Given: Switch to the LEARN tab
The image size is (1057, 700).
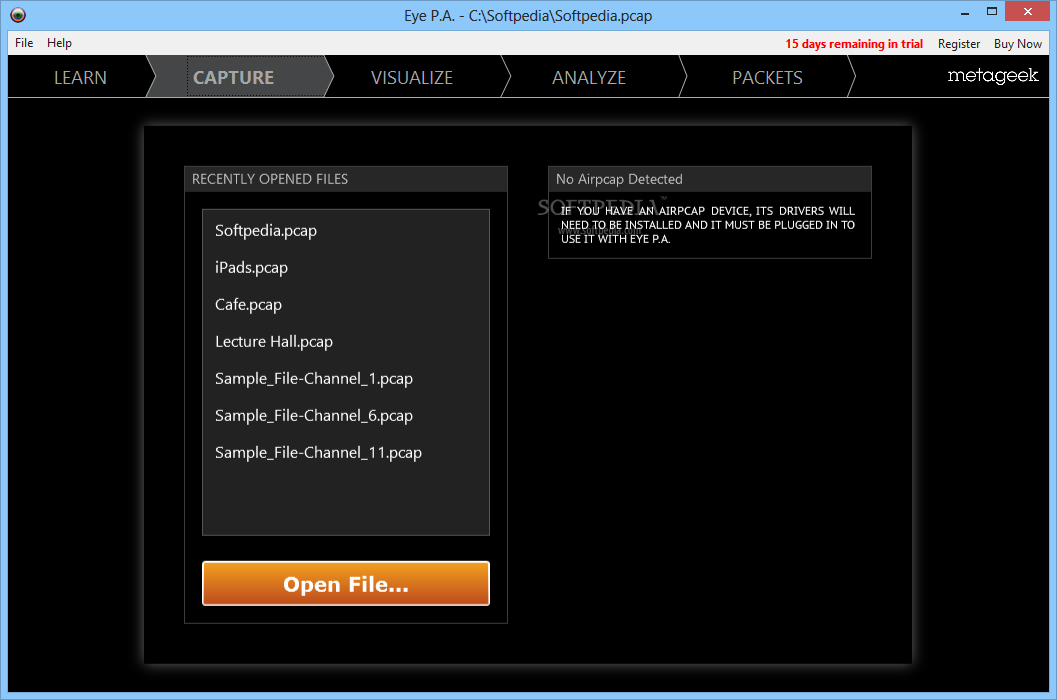Looking at the screenshot, I should pos(80,78).
